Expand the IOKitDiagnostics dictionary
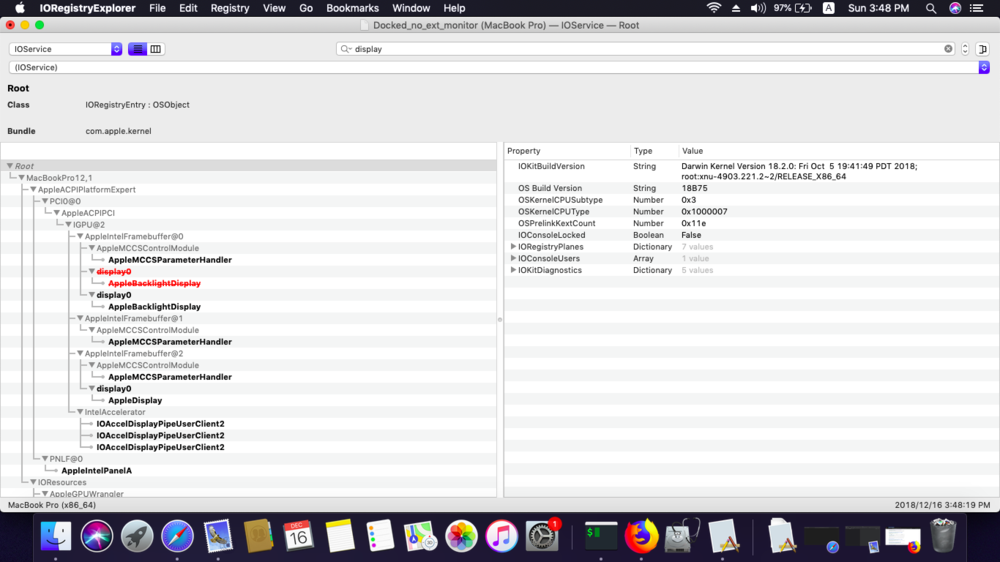This screenshot has width=1000, height=562. point(514,270)
